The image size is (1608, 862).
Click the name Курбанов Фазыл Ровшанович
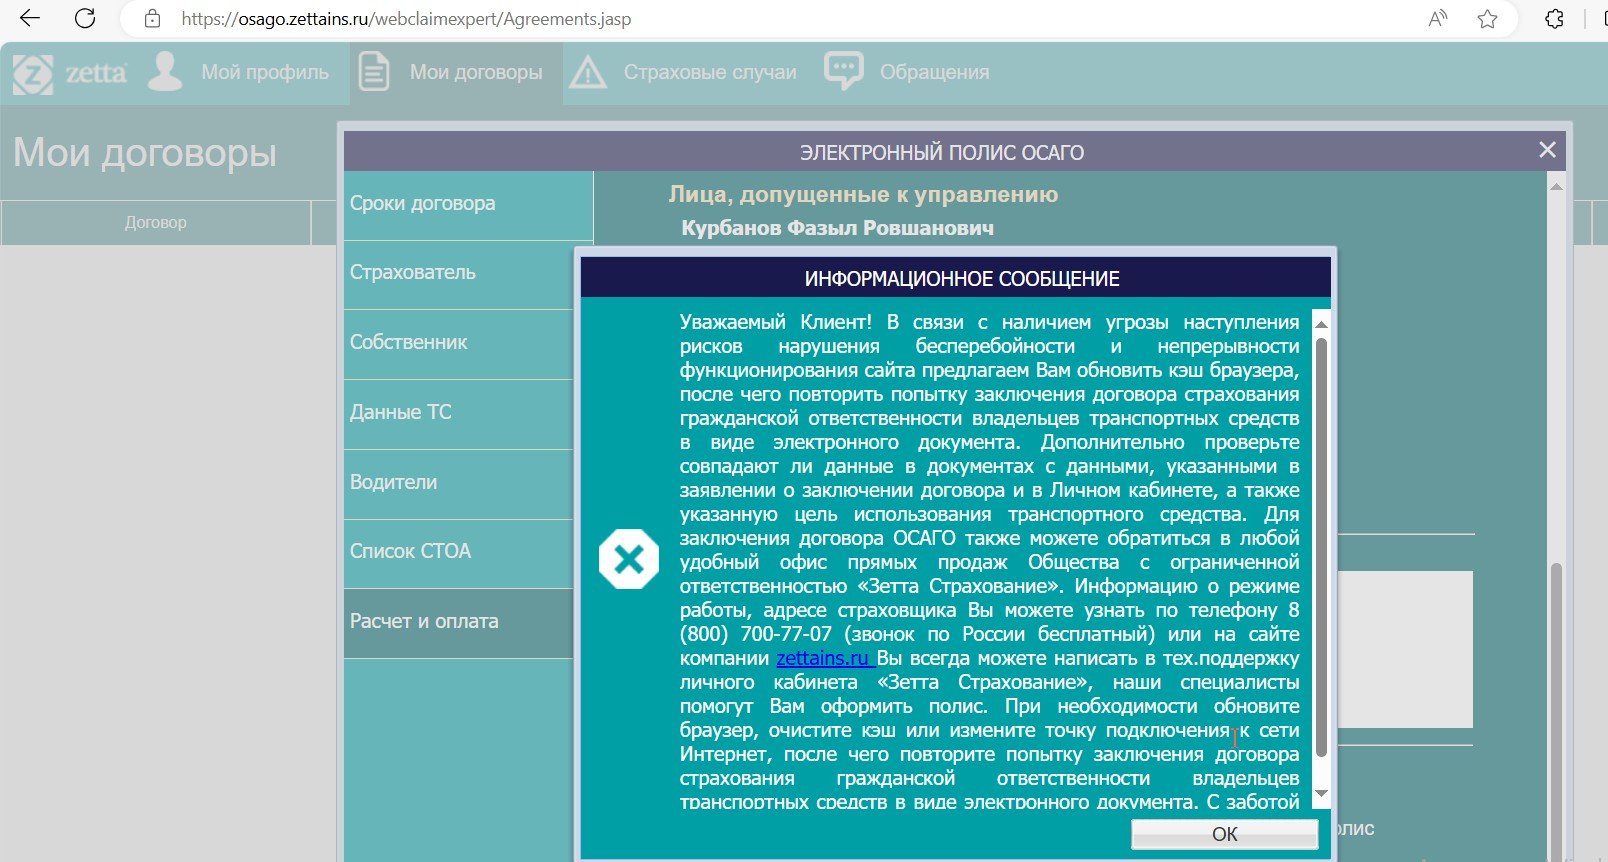[837, 228]
